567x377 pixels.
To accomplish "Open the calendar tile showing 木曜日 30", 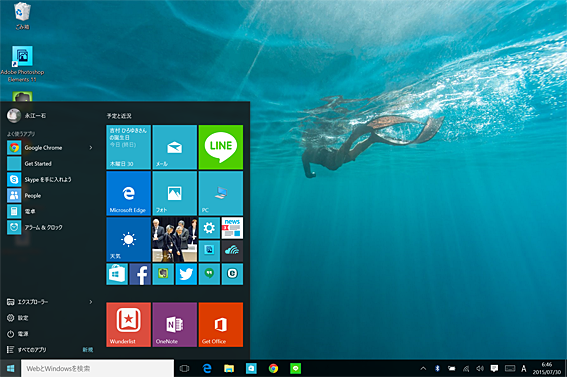I will click(x=128, y=147).
